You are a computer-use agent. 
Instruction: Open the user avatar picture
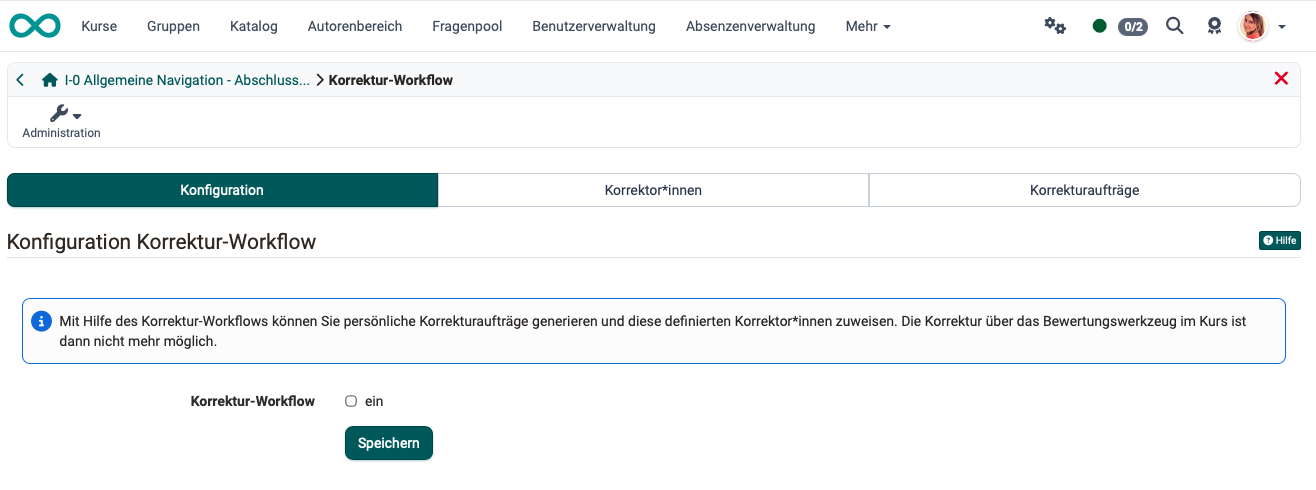(1253, 26)
